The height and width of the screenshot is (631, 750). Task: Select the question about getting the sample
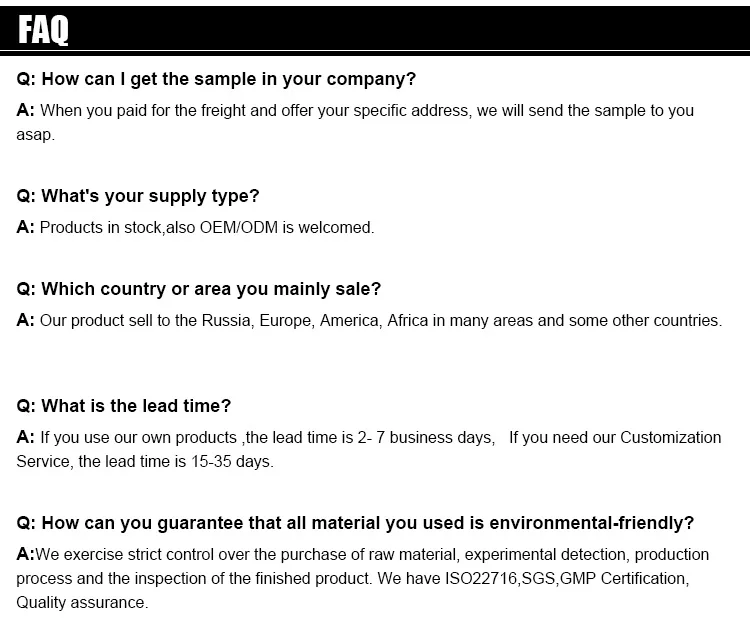[x=216, y=79]
